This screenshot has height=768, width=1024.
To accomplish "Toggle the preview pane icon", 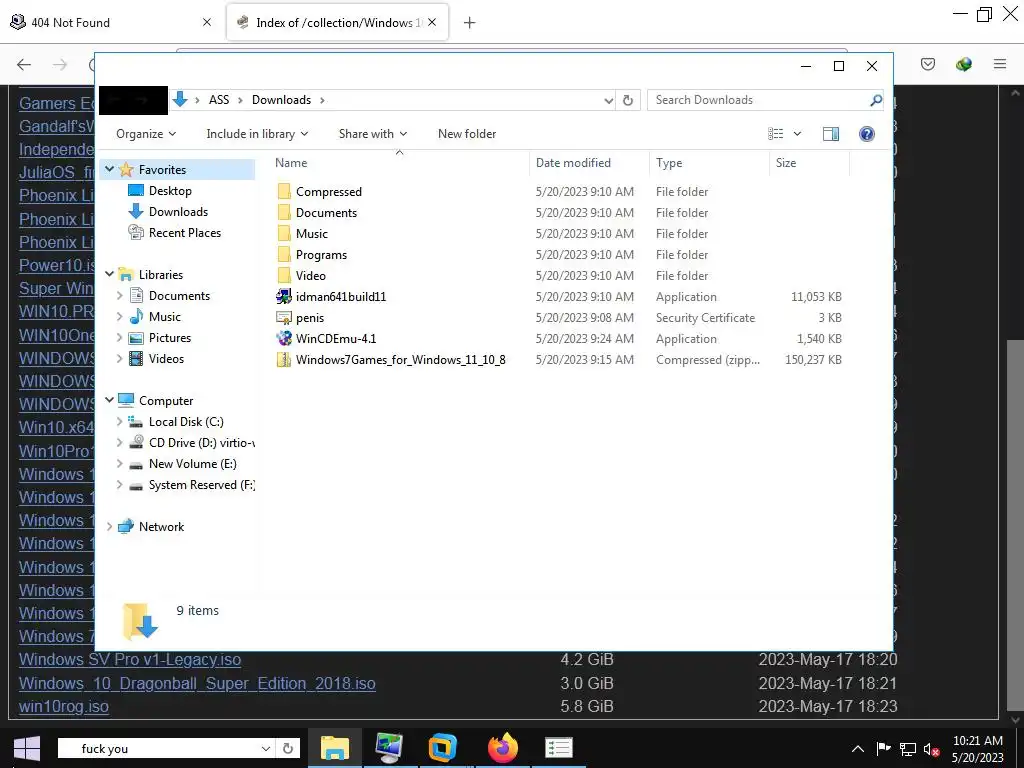I will (831, 134).
